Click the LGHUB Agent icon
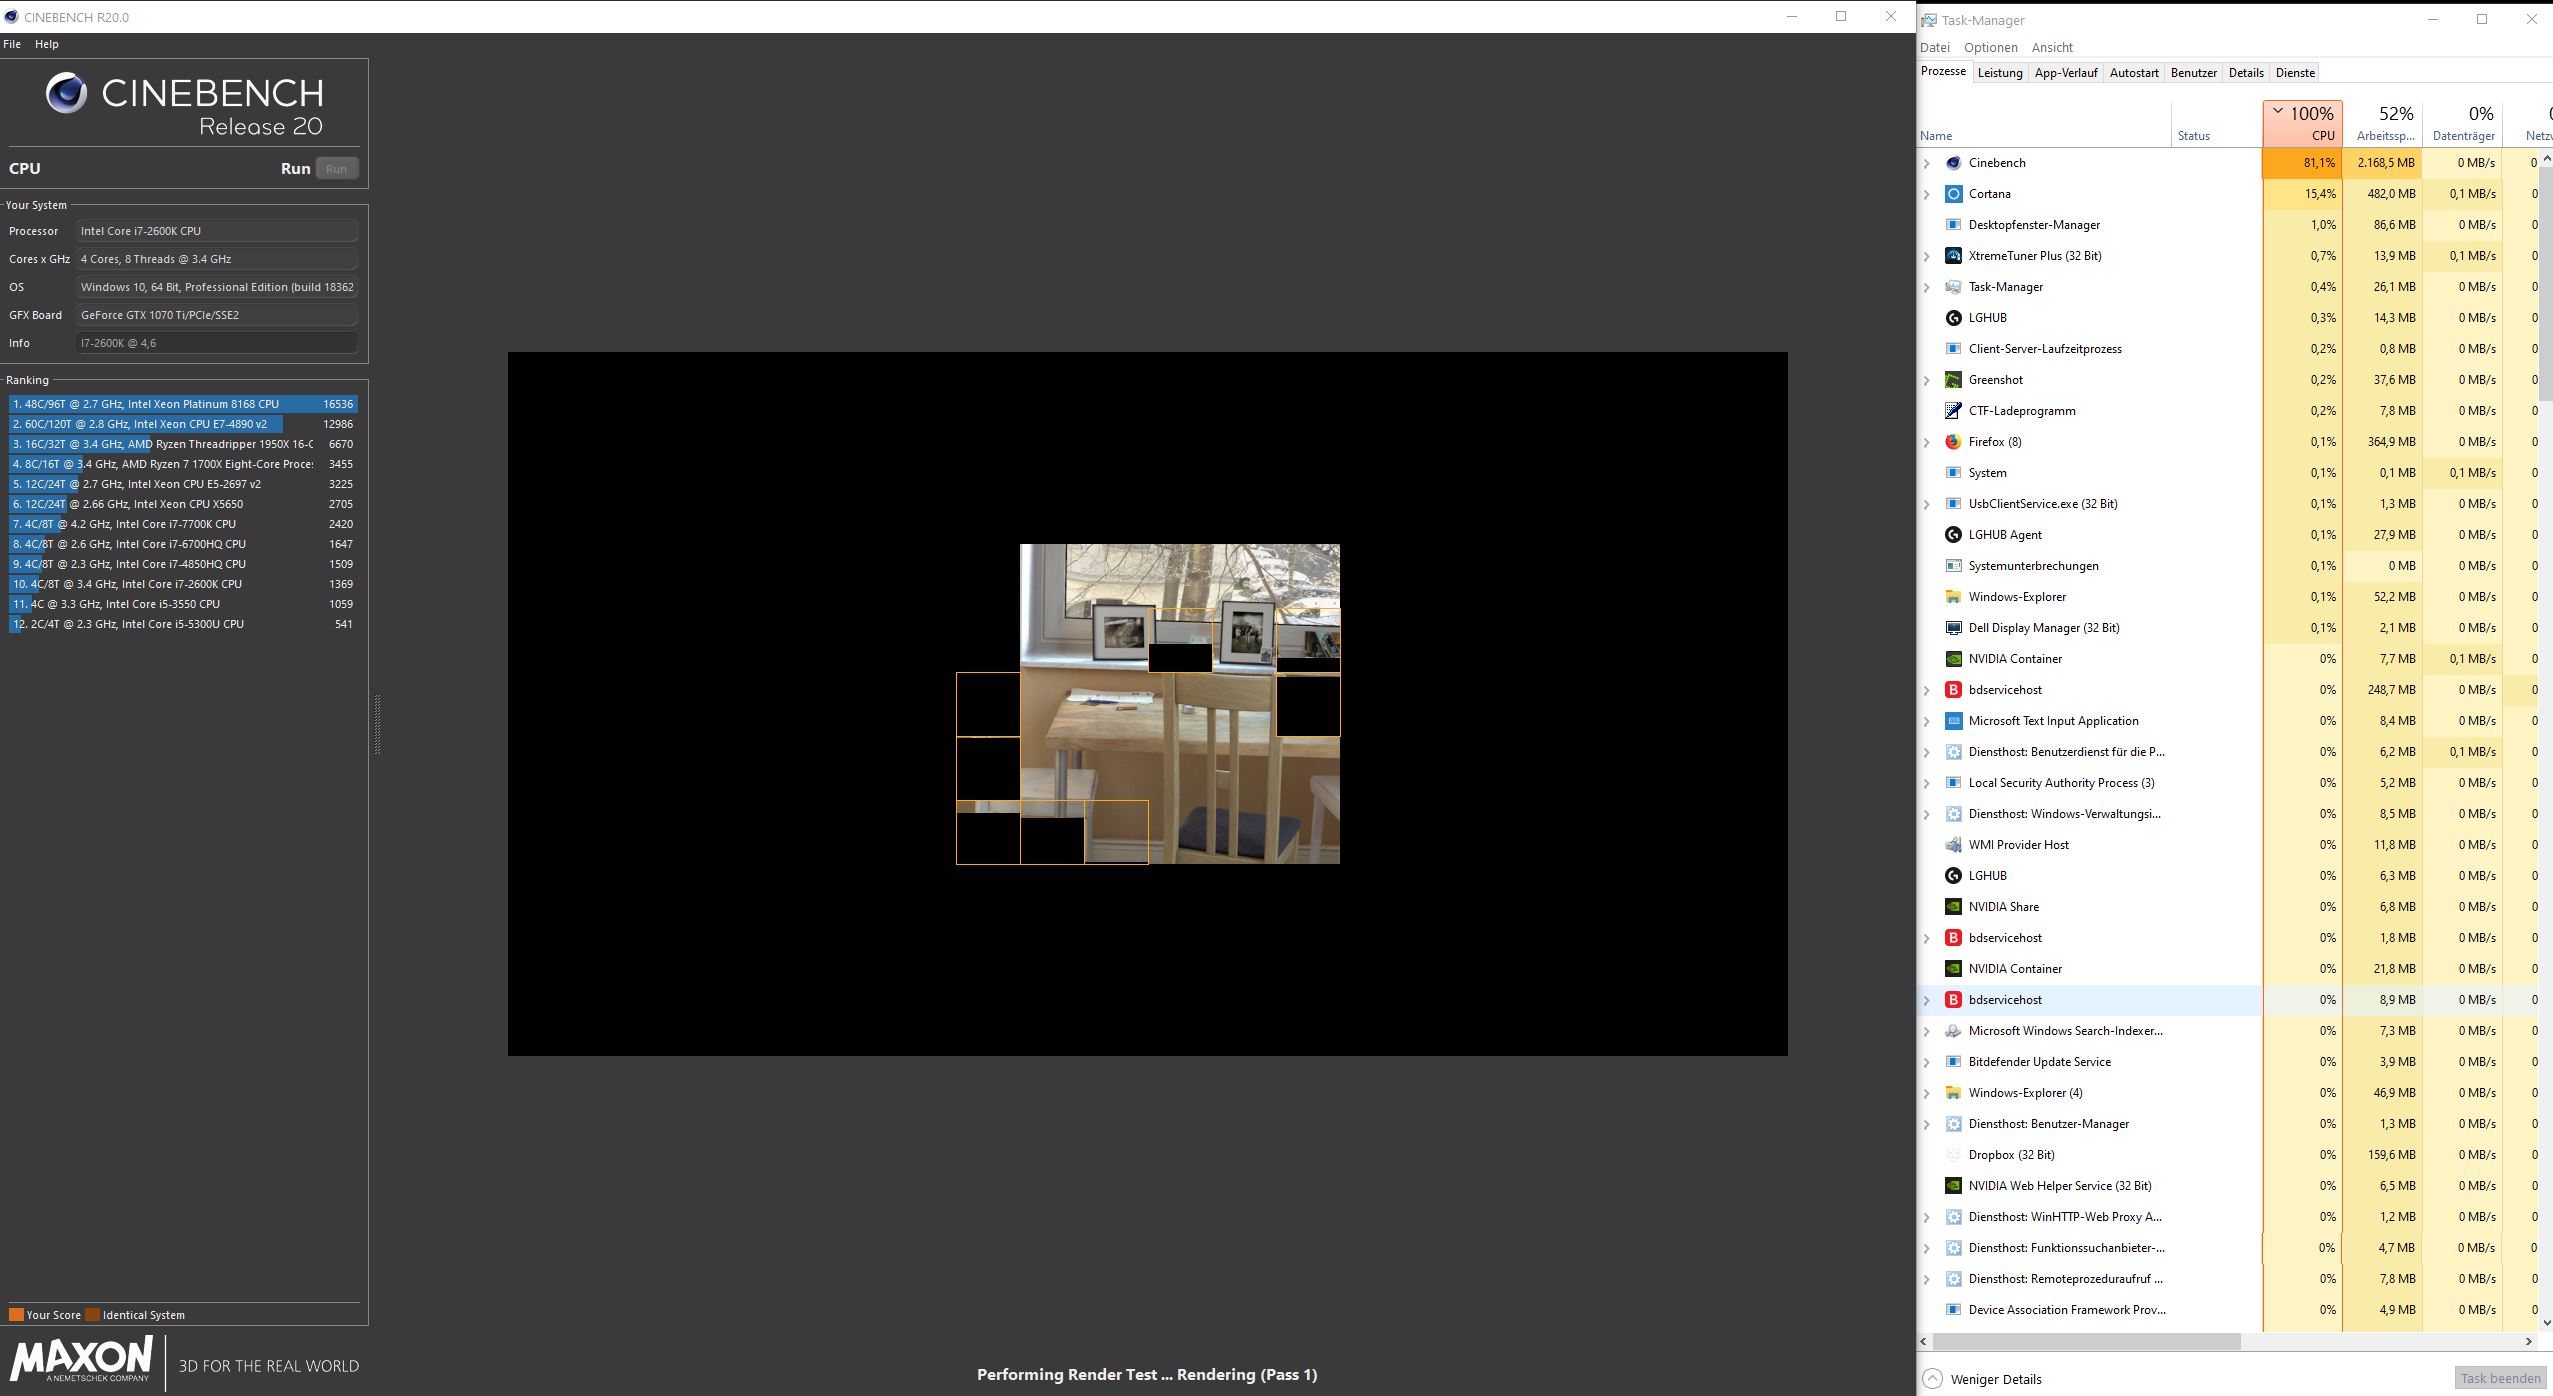 coord(1953,535)
